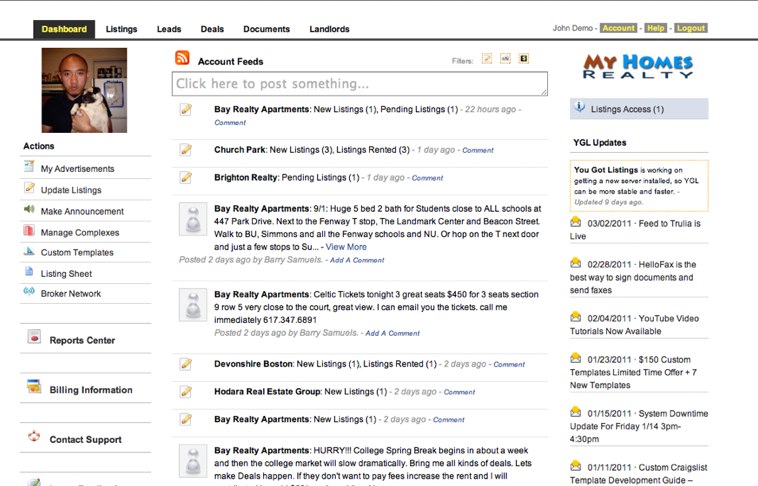Click avatar icon beside Celtic Tickets post
The image size is (758, 486).
pos(193,305)
